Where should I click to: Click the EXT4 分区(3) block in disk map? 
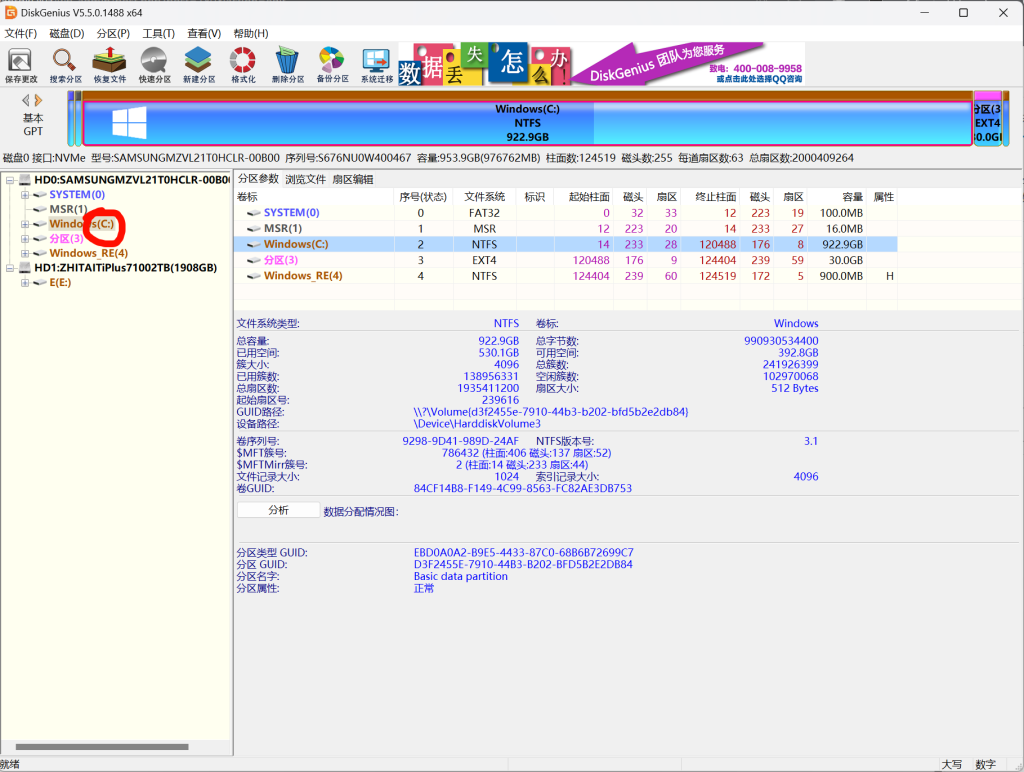click(x=987, y=119)
